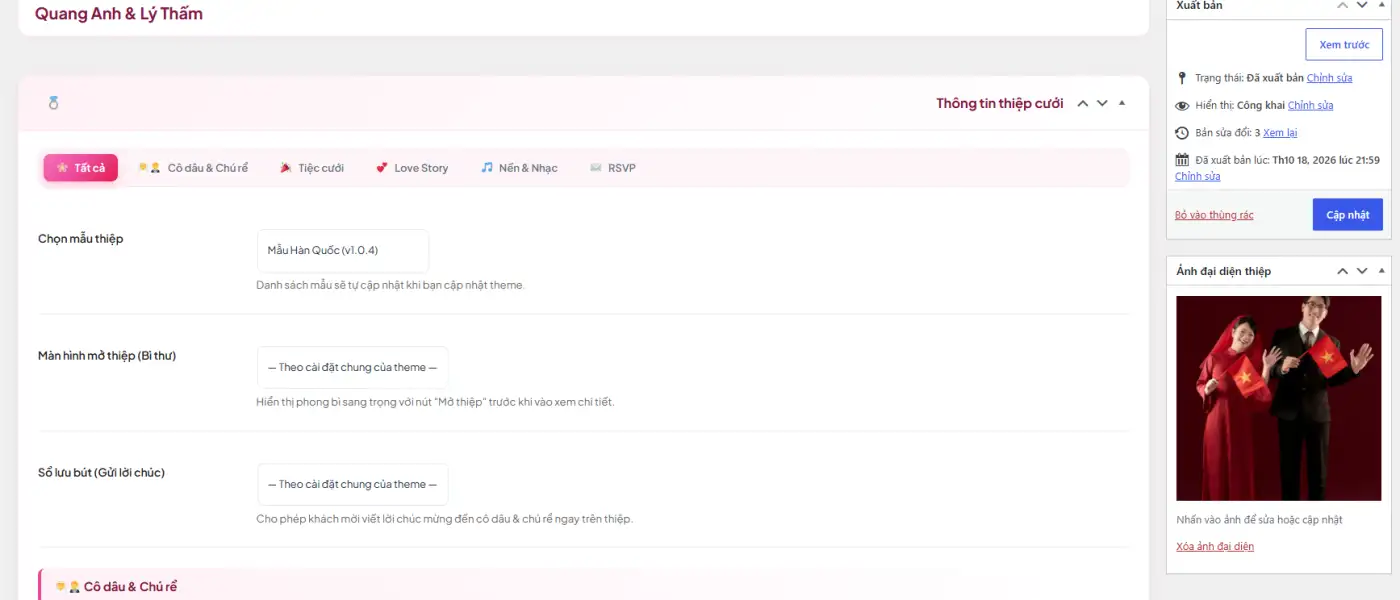Viewport: 1400px width, 600px height.
Task: Click the ring icon in the panel header
Action: coord(54,103)
